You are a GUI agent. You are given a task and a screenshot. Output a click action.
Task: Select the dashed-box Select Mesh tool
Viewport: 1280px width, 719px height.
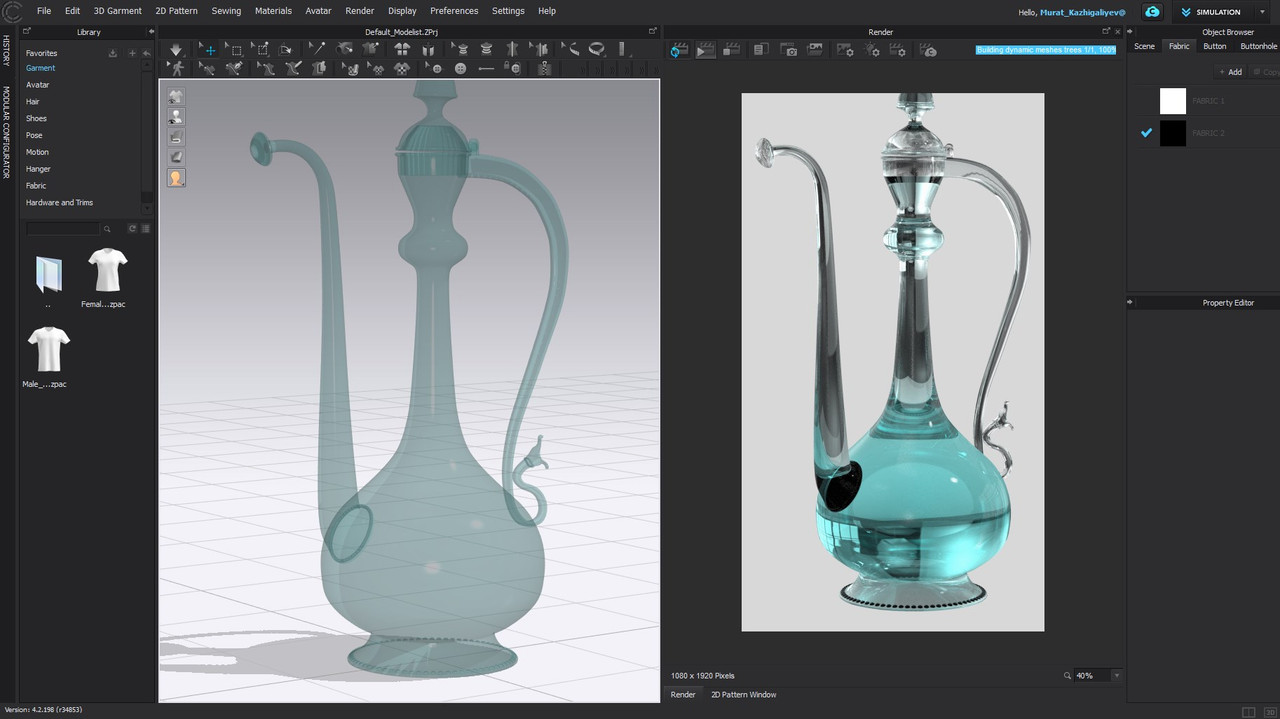pyautogui.click(x=234, y=49)
